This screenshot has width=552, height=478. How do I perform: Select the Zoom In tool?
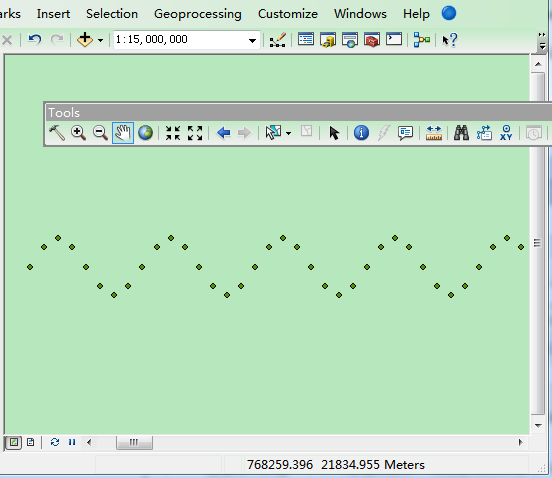(78, 133)
